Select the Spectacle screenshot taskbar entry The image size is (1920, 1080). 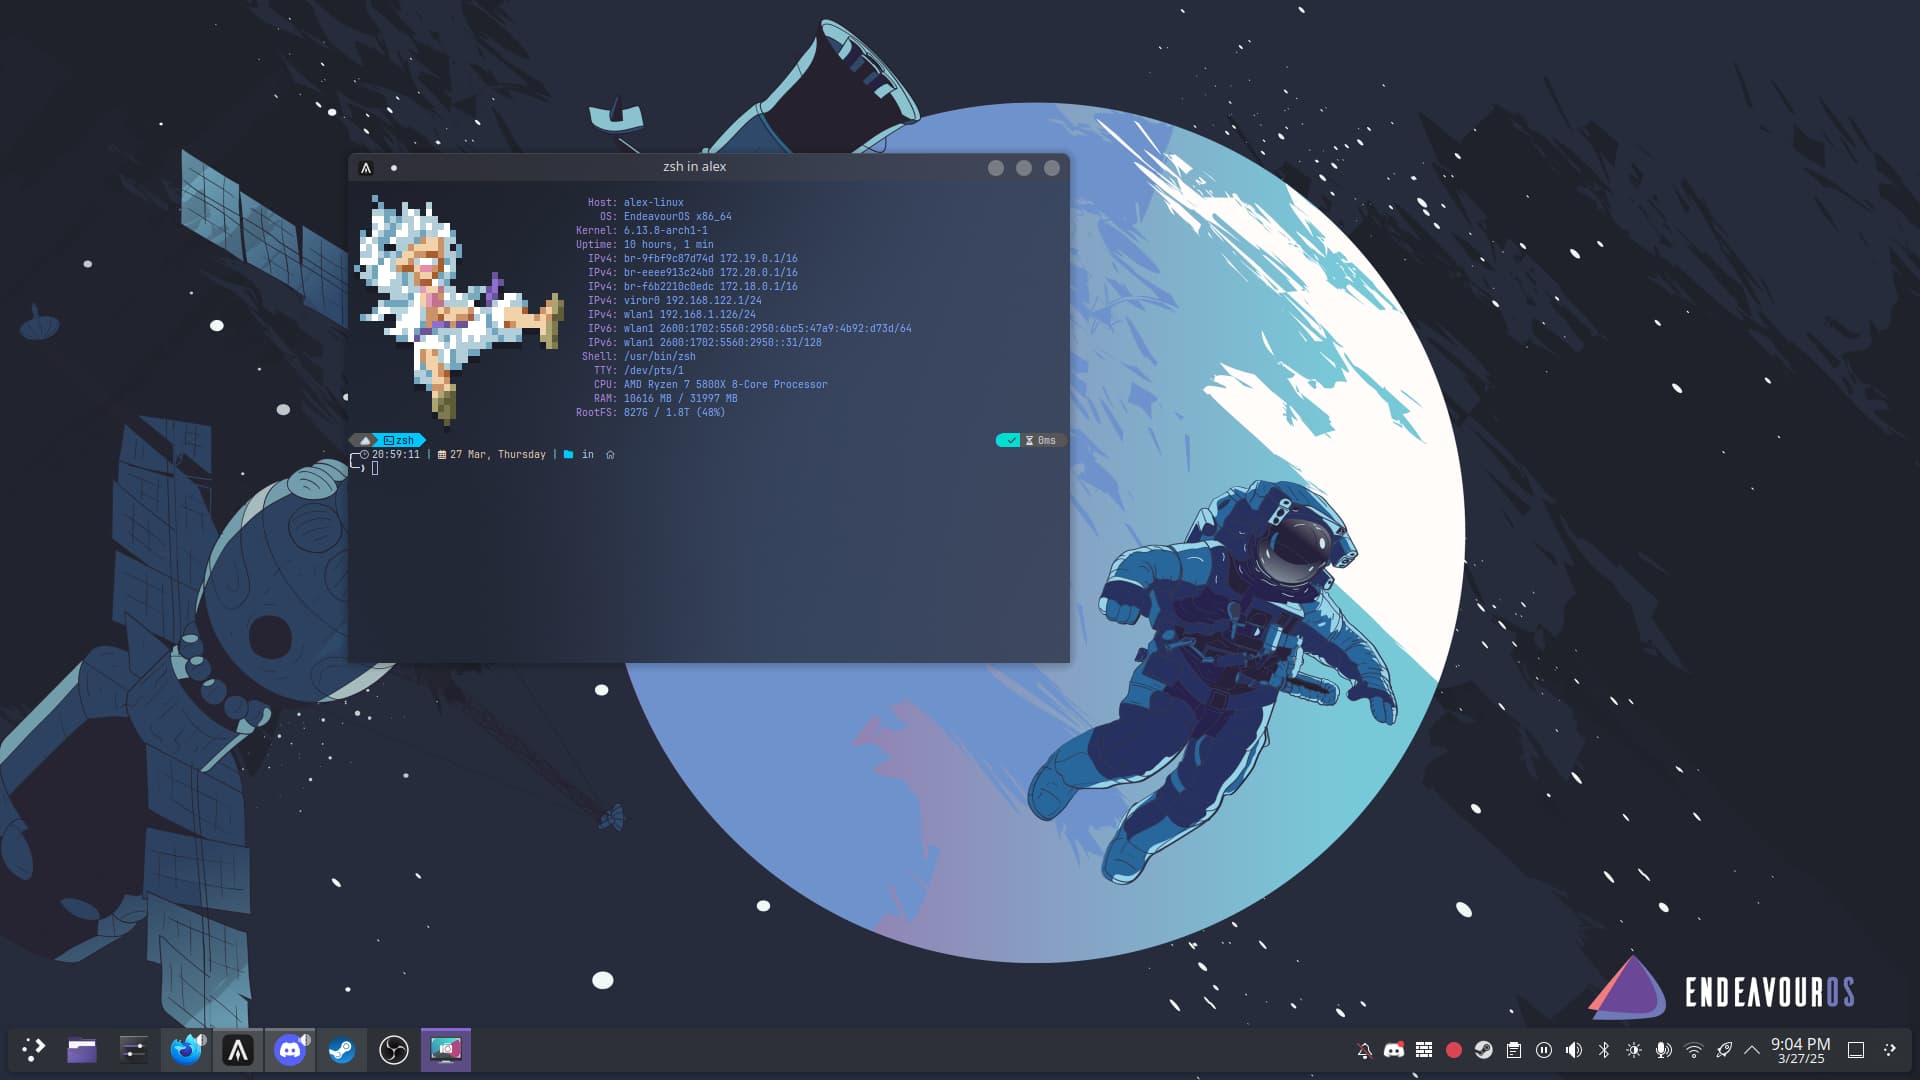click(x=446, y=1050)
